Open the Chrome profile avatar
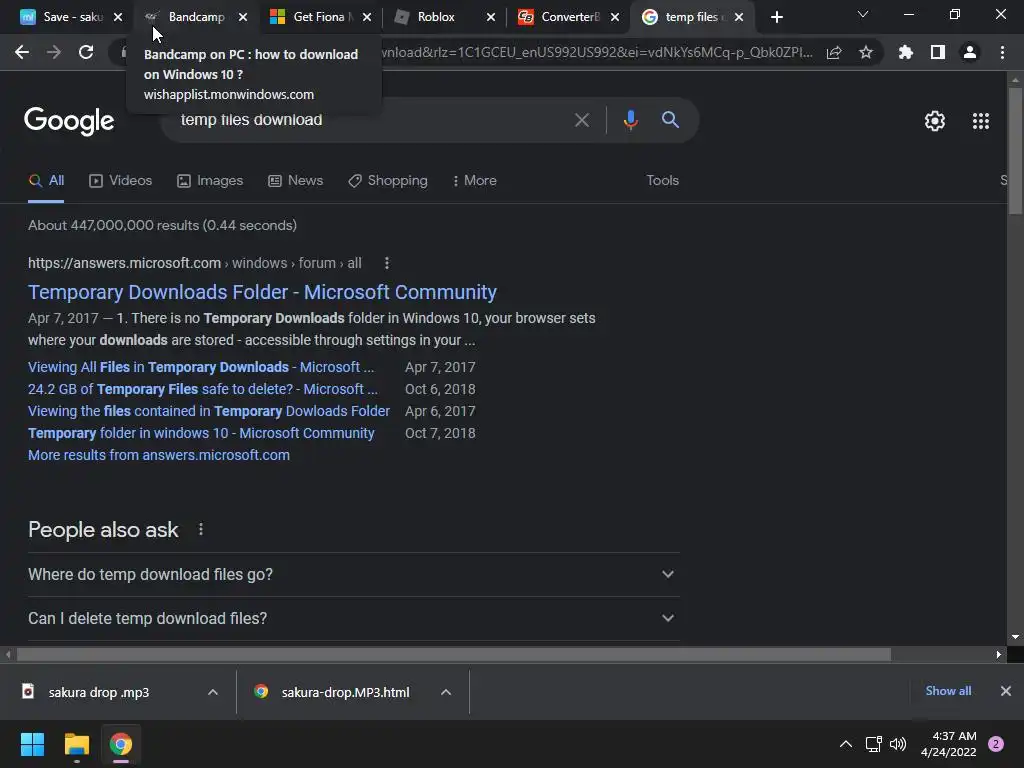 [x=970, y=52]
